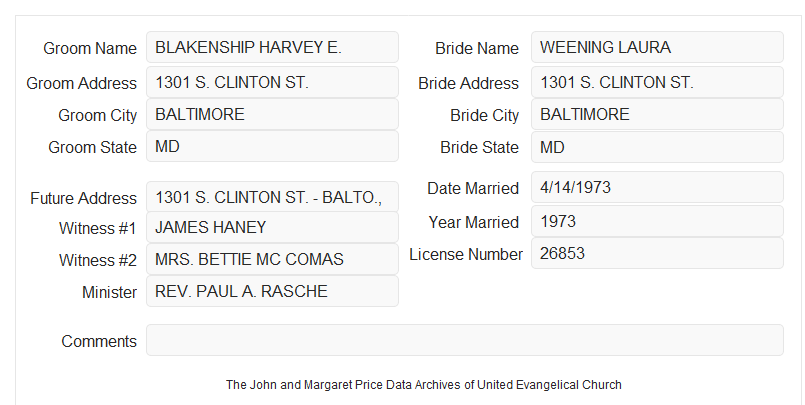Click the Comments label text
Viewport: 805px width, 405px height.
coord(99,341)
